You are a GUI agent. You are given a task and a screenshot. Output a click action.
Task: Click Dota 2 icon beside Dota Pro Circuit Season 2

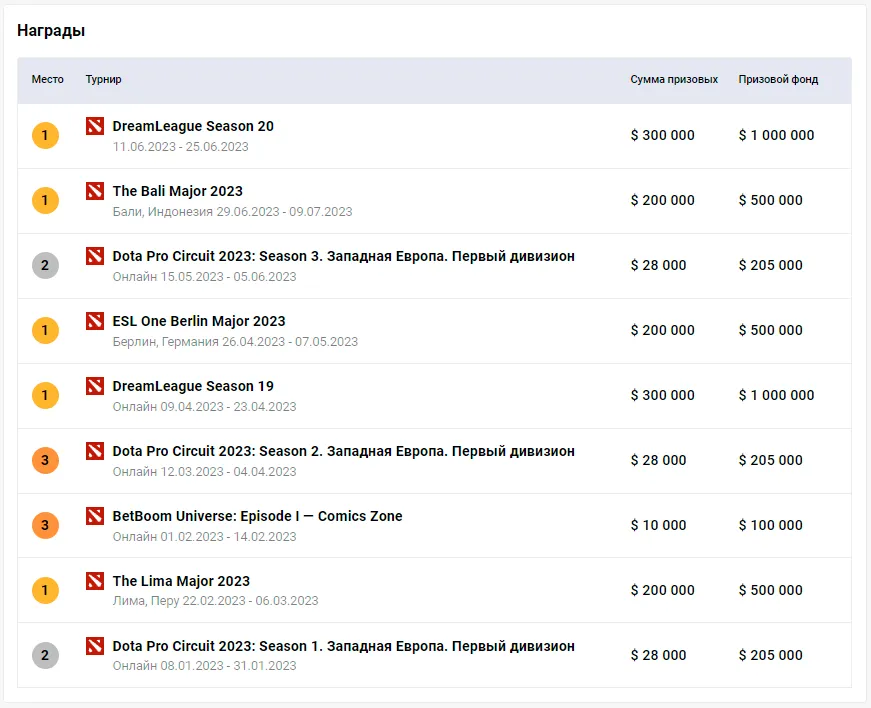point(95,451)
